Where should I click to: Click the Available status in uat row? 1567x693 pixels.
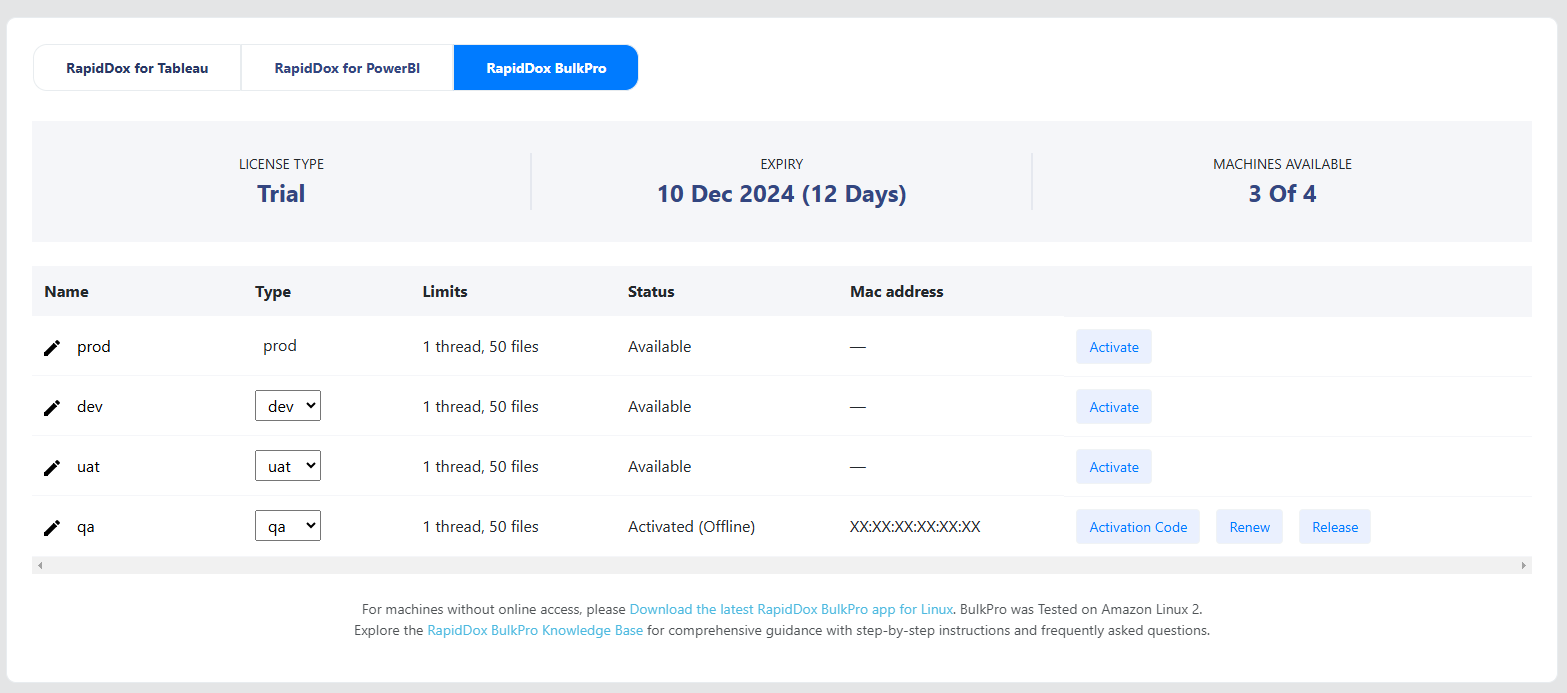659,466
